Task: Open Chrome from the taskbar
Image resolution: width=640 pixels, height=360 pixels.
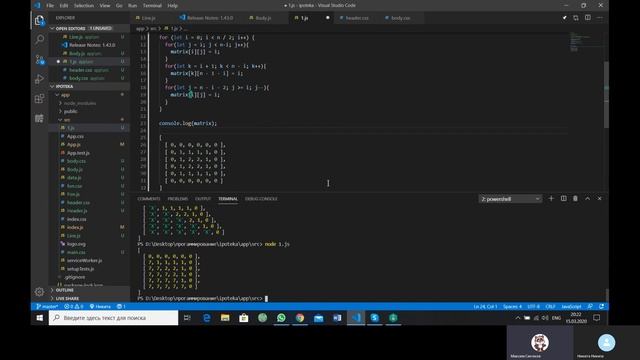Action: click(300, 318)
